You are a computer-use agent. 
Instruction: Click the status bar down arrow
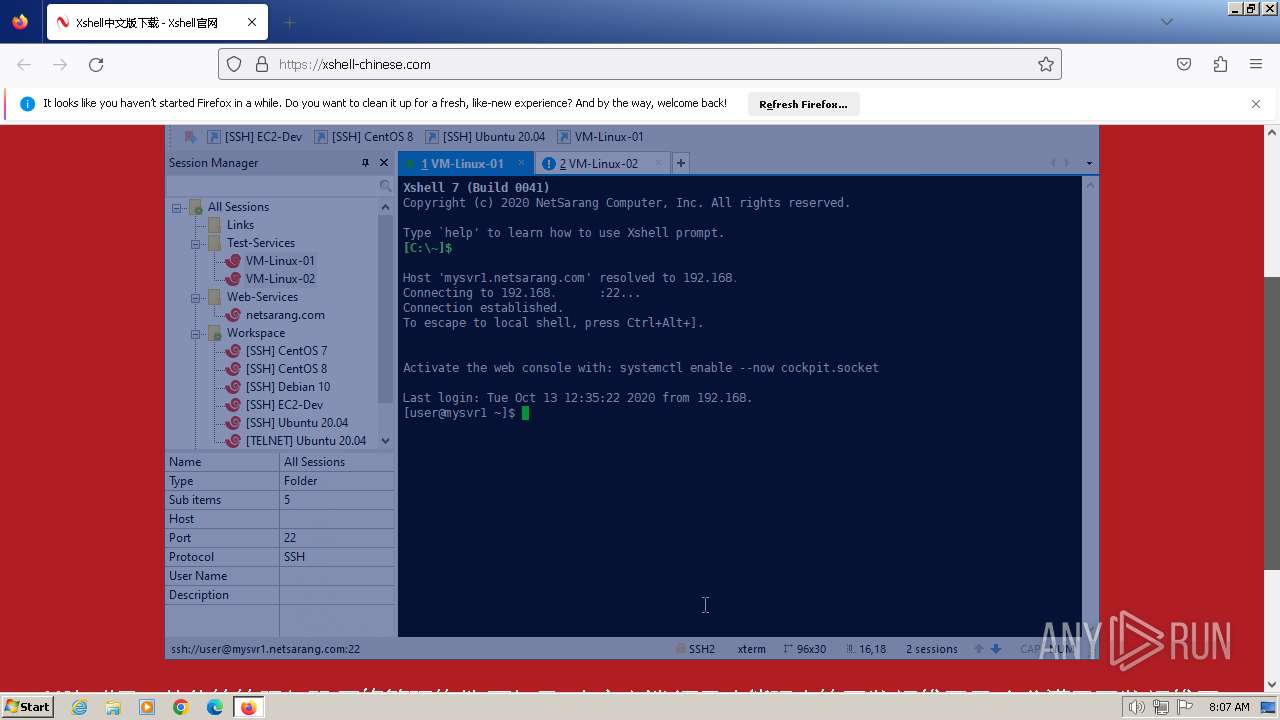pyautogui.click(x=996, y=649)
